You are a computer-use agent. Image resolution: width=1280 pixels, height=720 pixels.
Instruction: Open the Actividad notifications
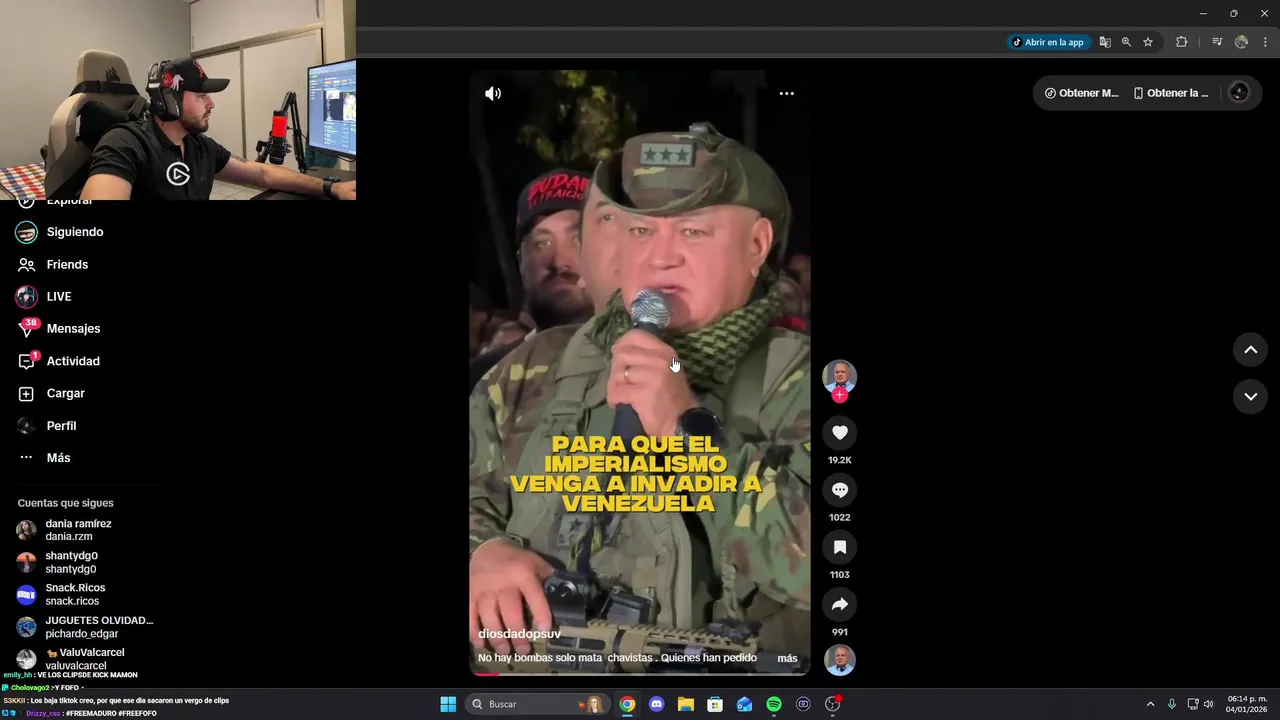[x=73, y=361]
